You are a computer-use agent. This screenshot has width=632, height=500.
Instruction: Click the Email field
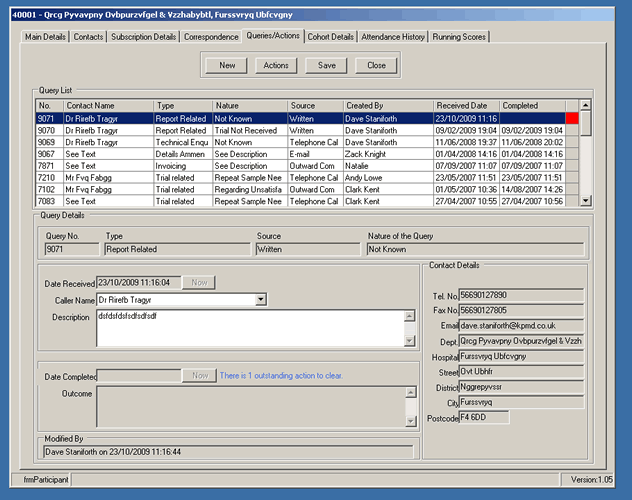click(x=521, y=326)
